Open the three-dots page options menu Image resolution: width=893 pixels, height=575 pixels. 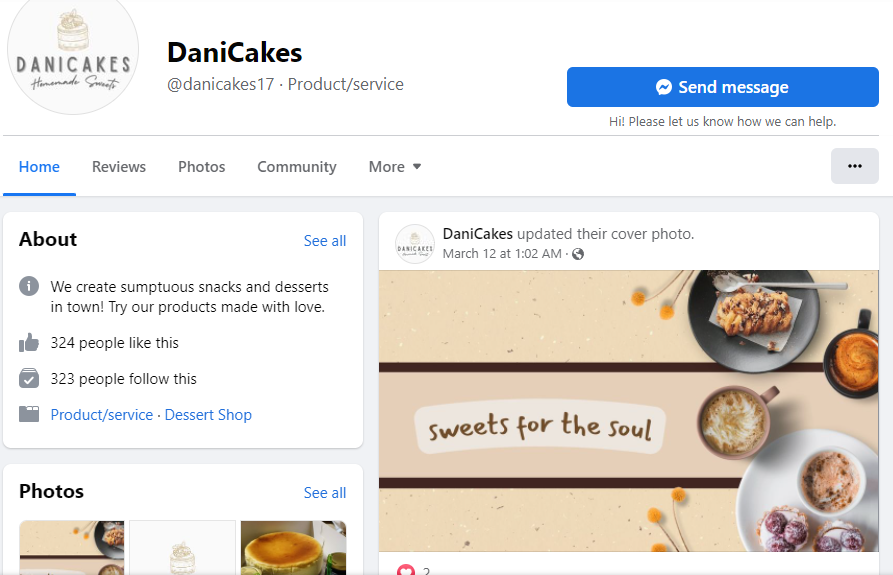(854, 166)
